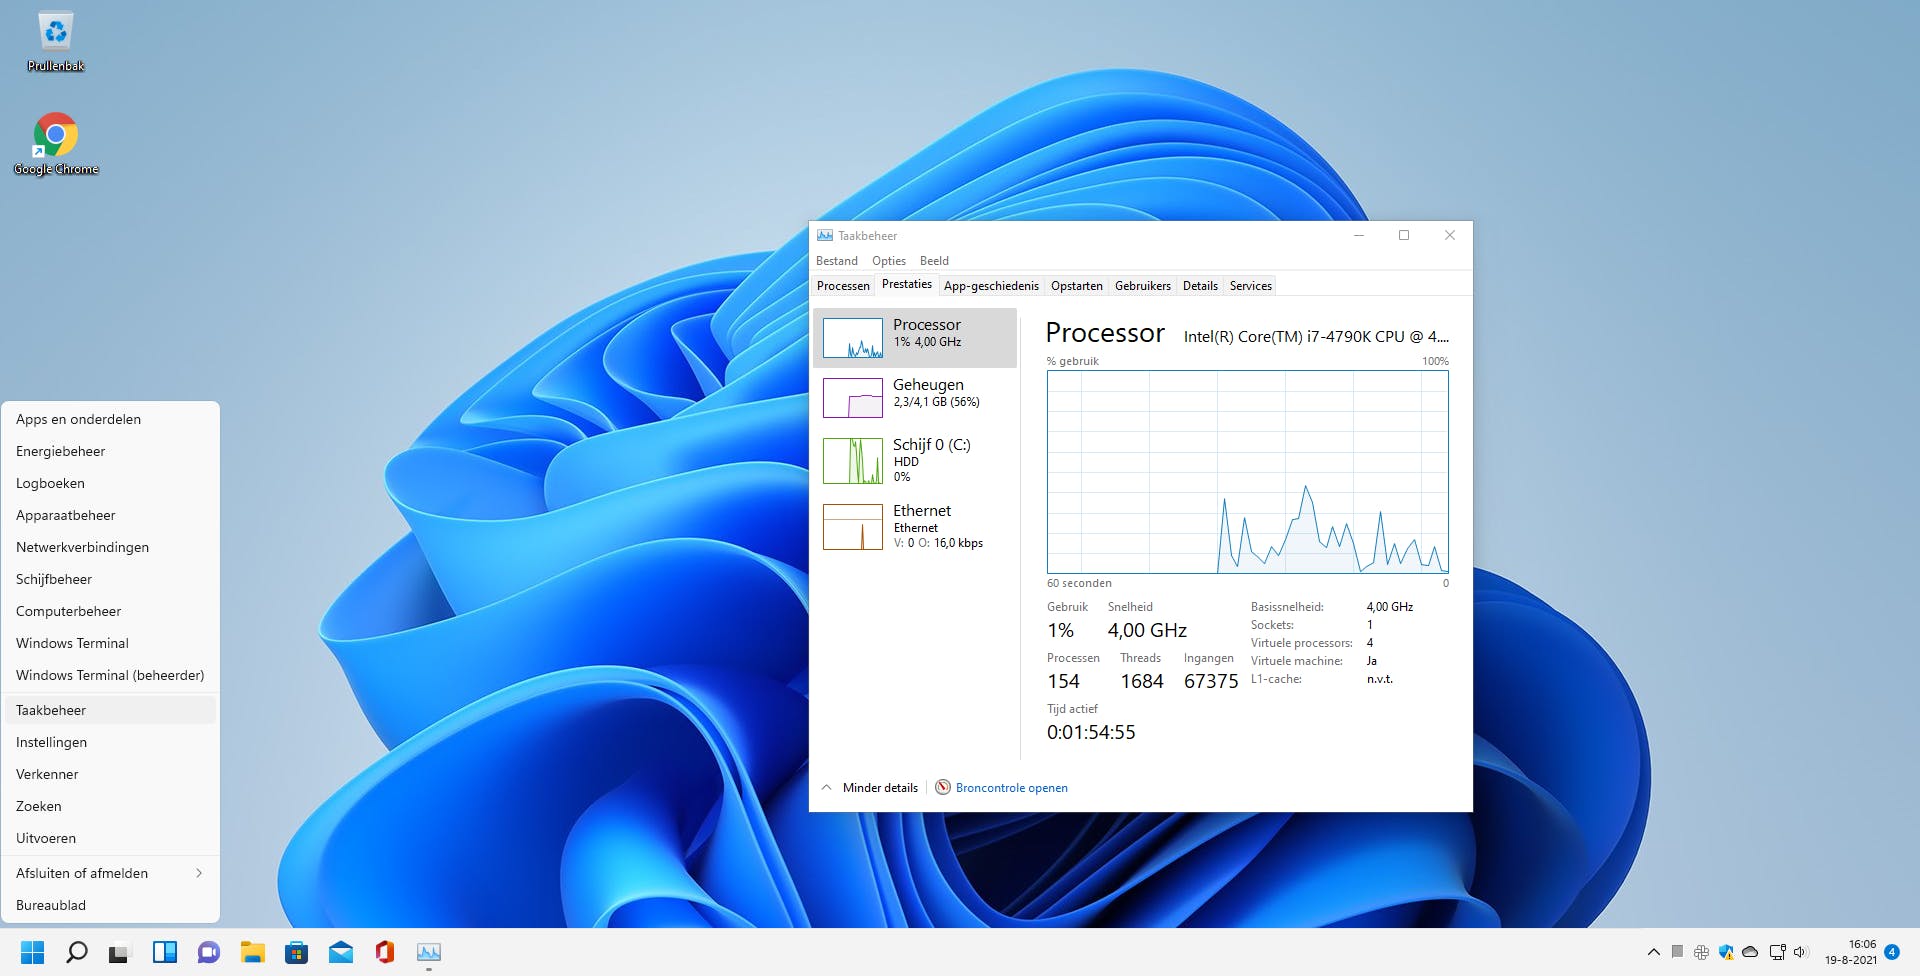Select Netwerkverbindingen in the menu
Screen dimensions: 1920x976
110,548
